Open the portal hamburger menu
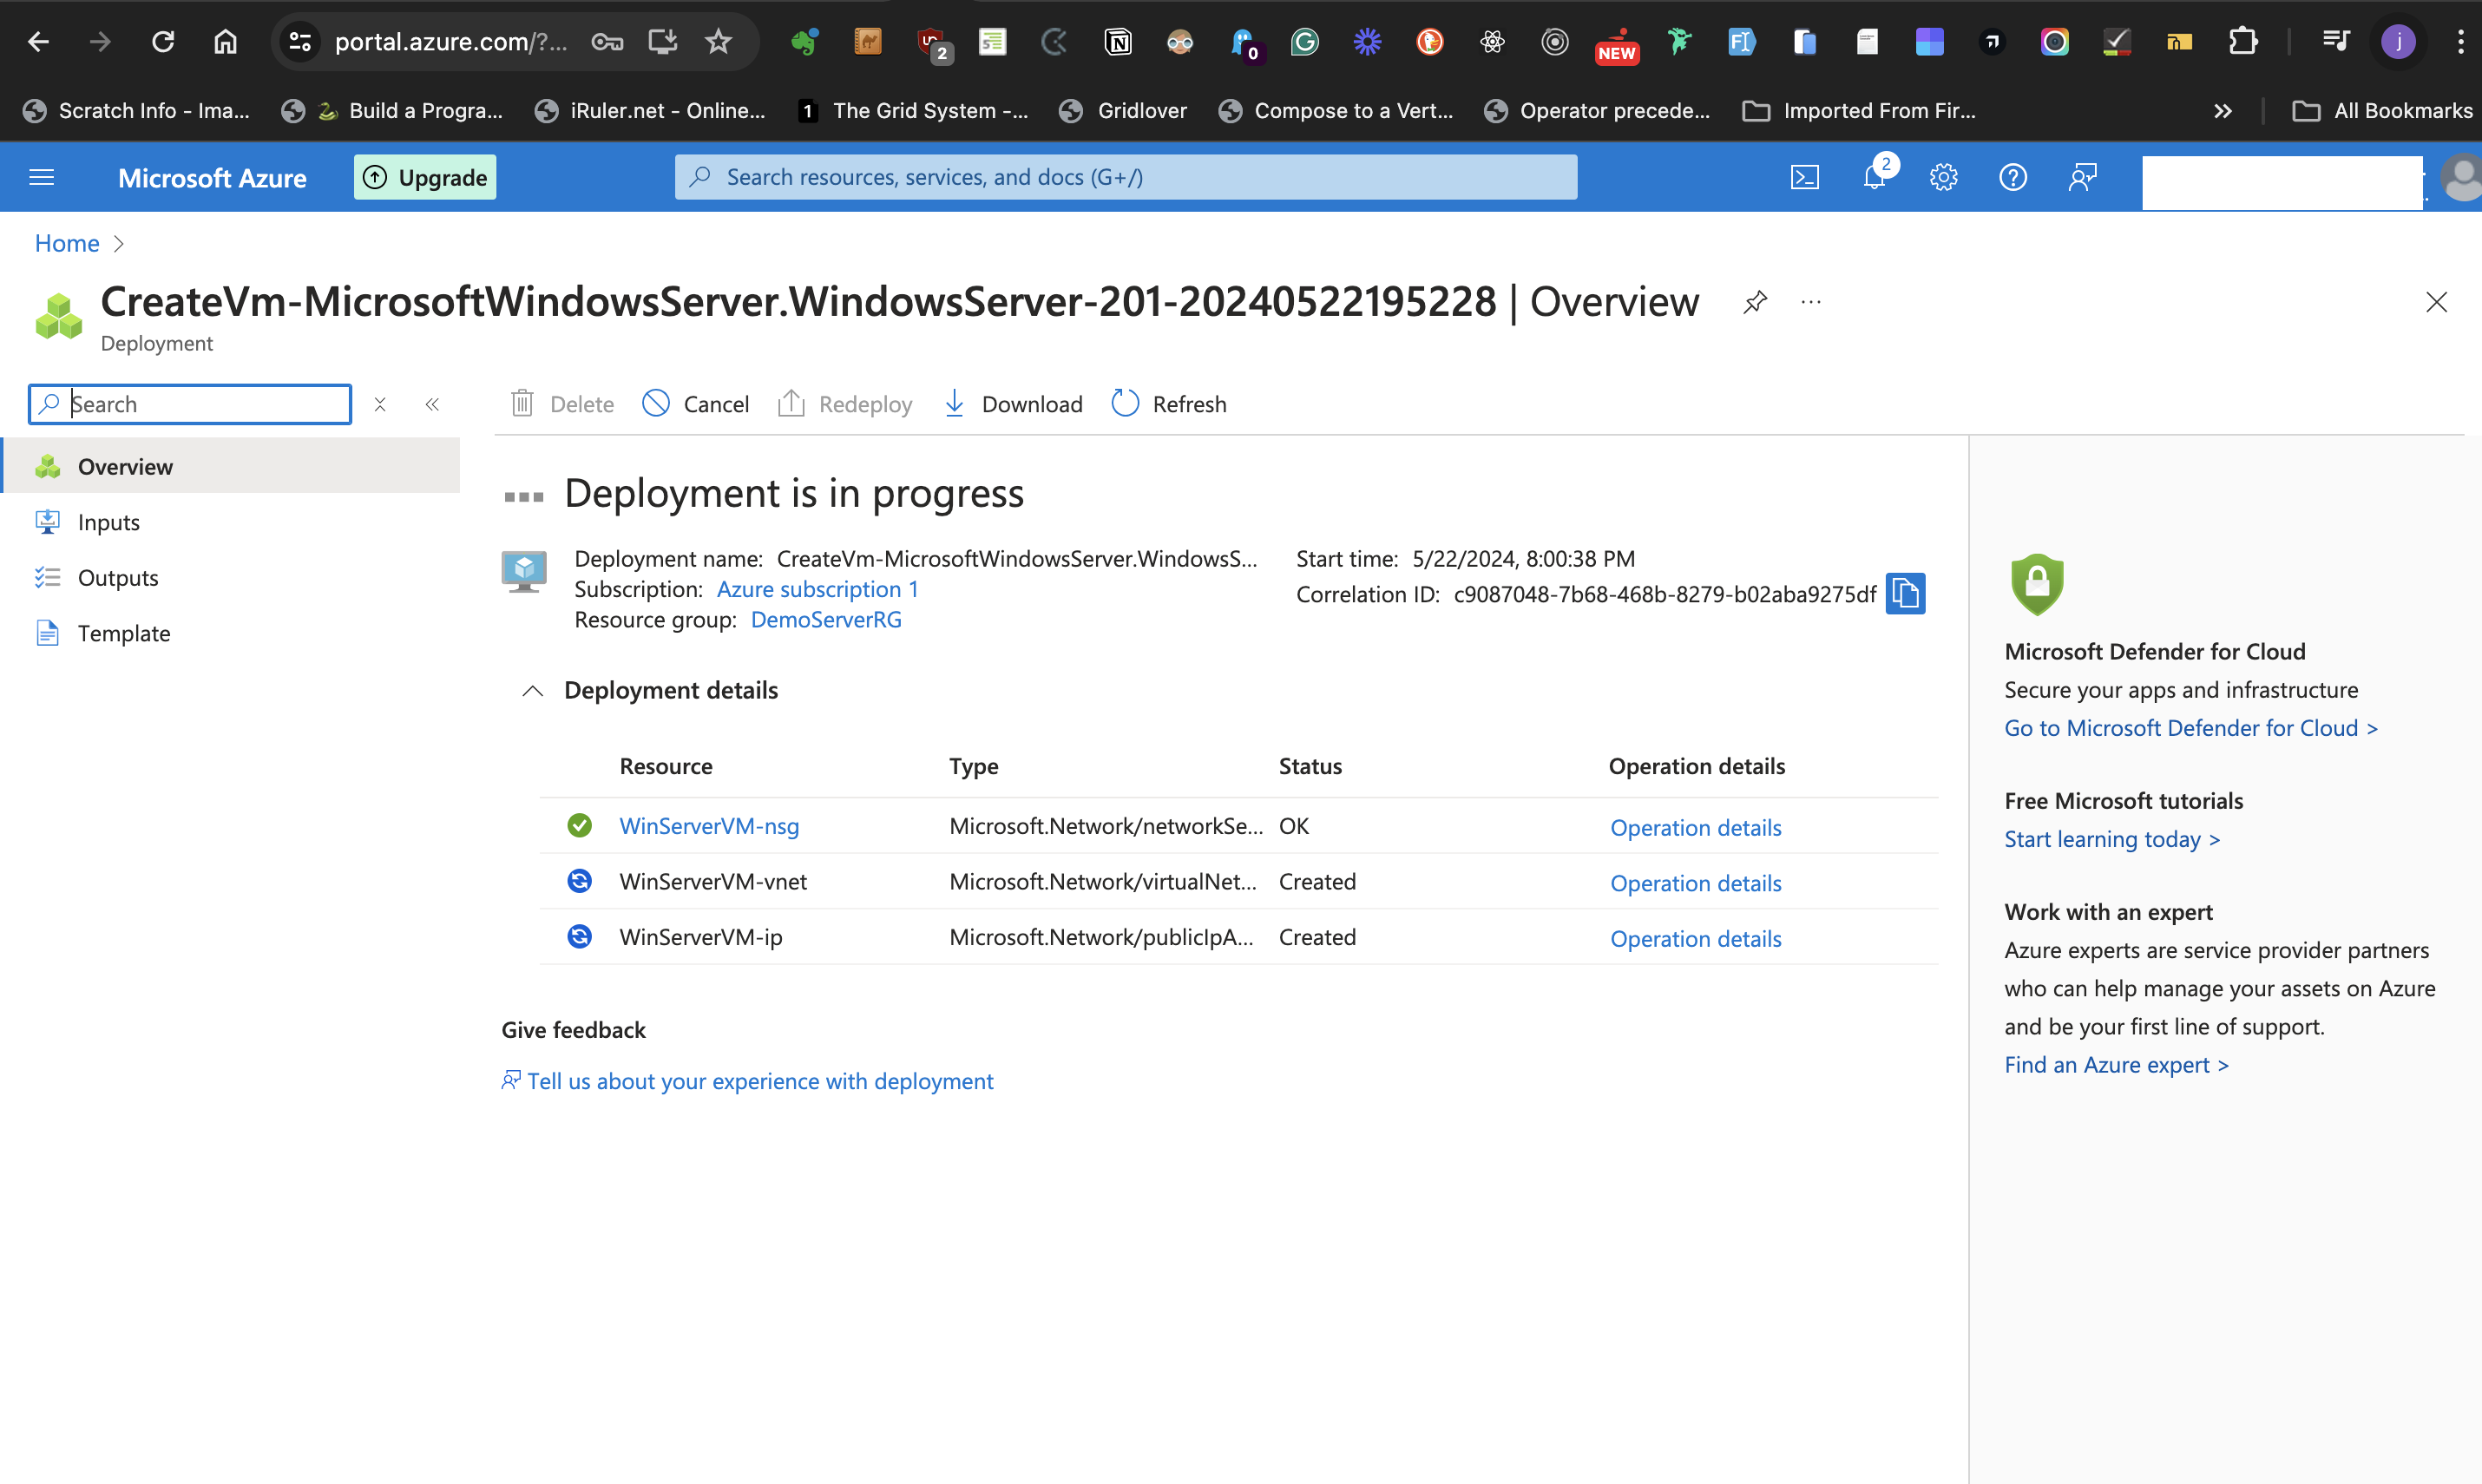This screenshot has height=1484, width=2482. (41, 177)
